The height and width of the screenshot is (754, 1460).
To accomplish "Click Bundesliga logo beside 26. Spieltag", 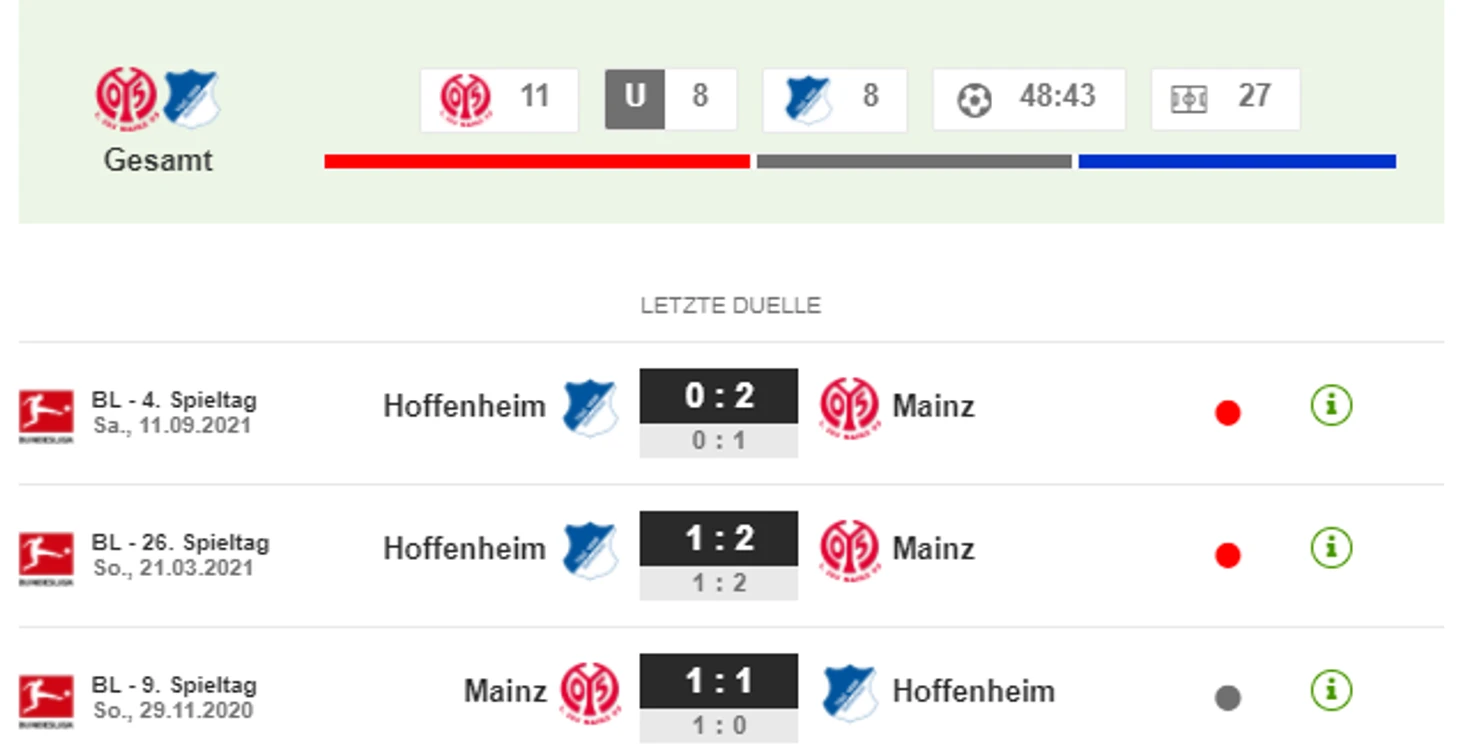I will coord(46,558).
